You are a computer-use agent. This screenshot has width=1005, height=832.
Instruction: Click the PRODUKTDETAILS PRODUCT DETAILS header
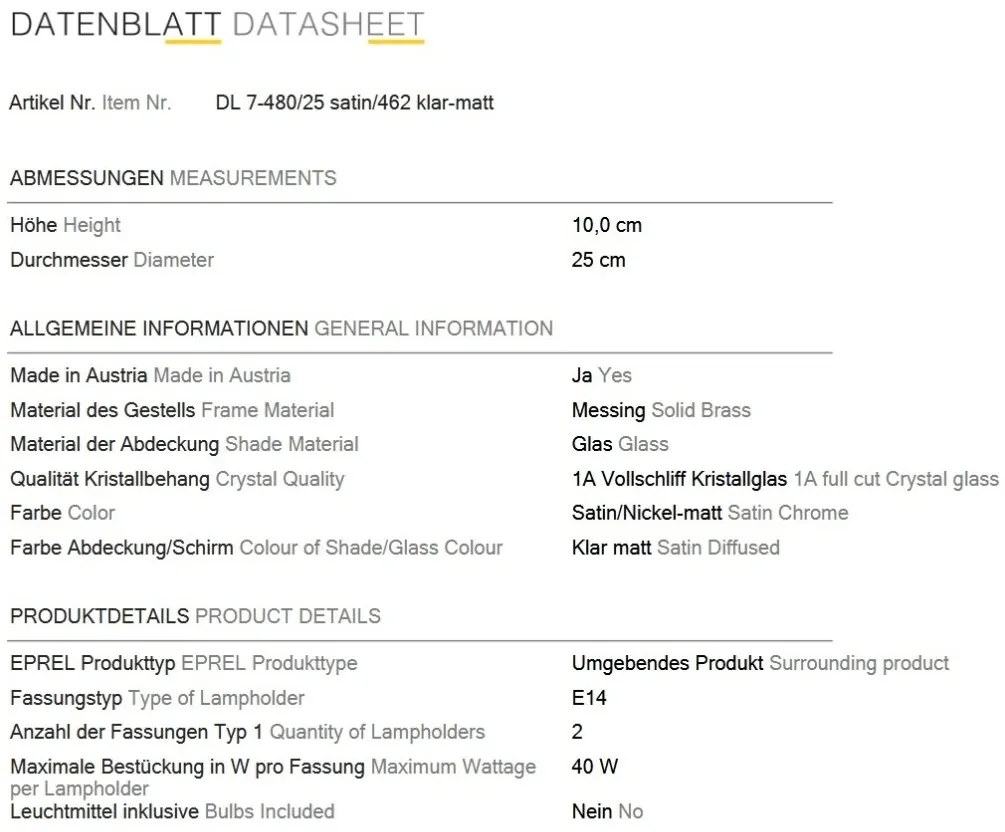[x=195, y=616]
